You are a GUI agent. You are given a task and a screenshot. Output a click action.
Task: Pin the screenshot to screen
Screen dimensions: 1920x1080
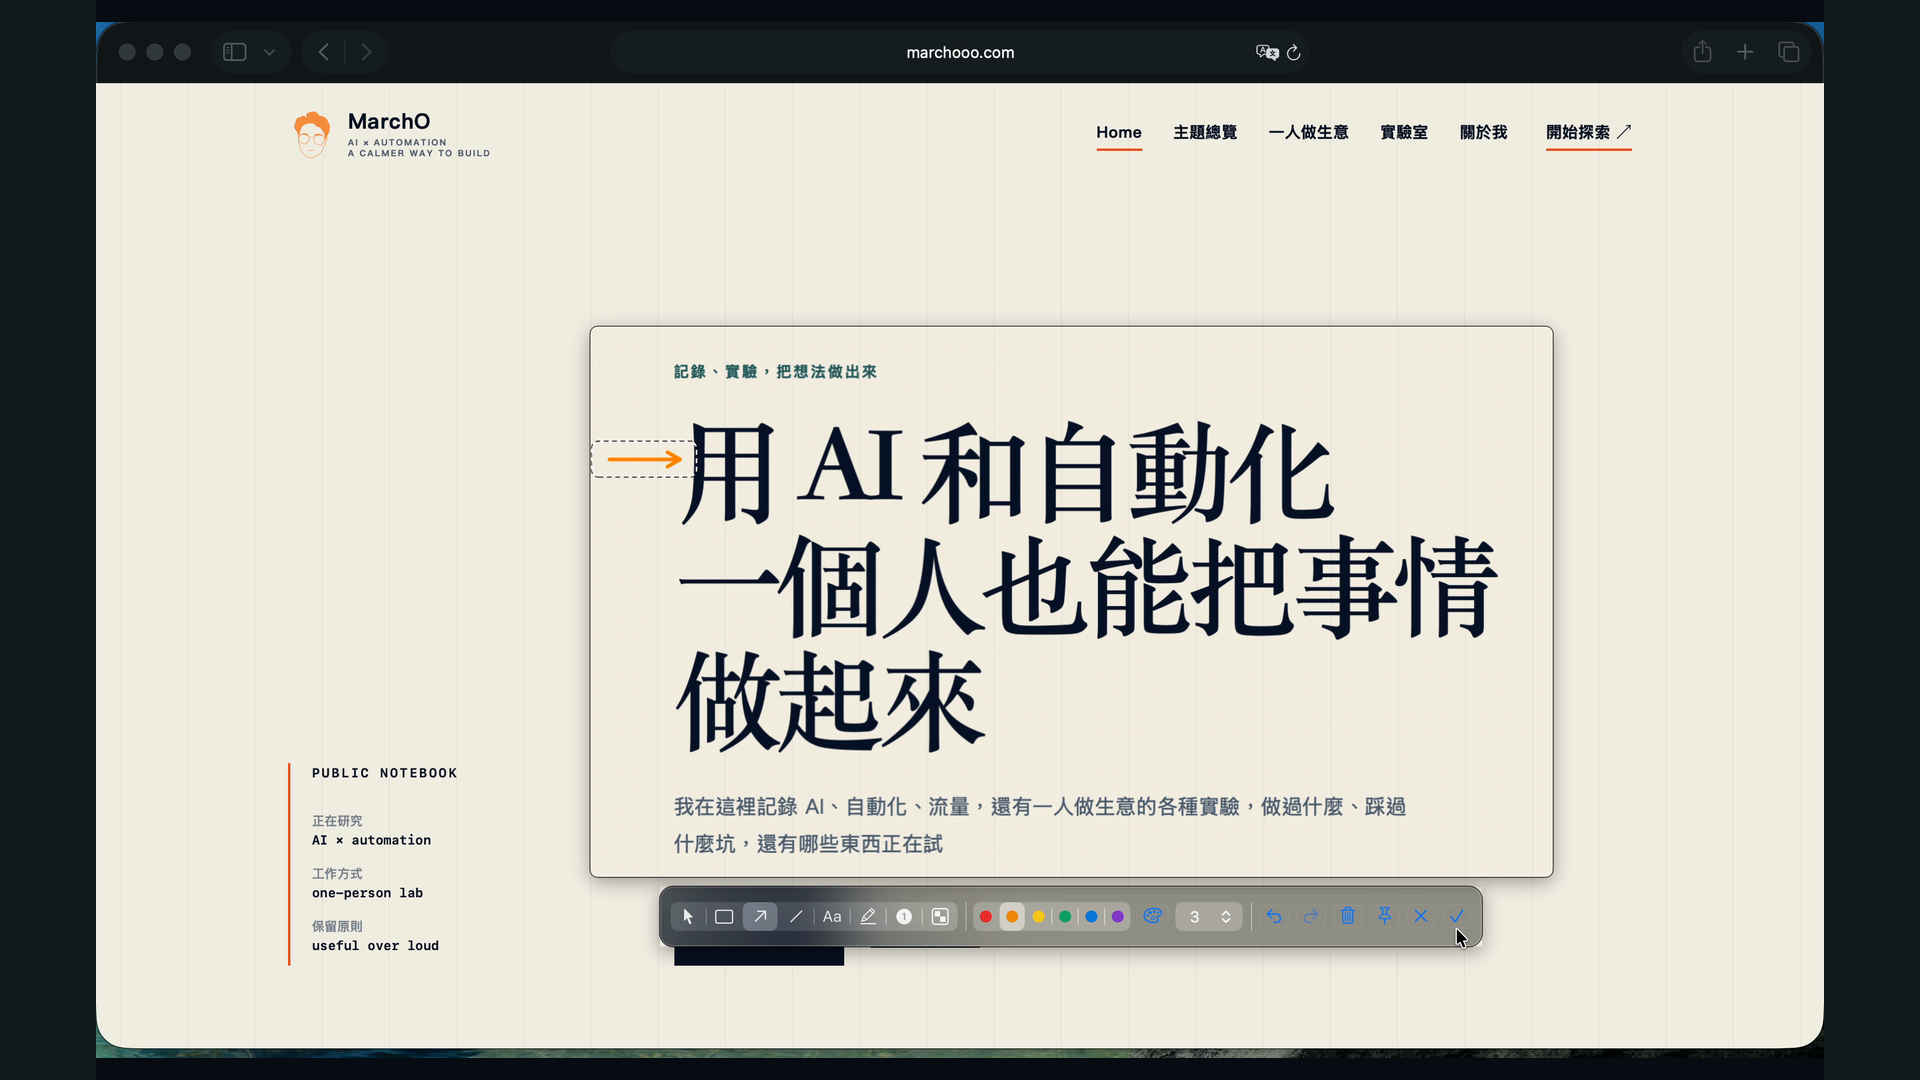click(x=1384, y=916)
